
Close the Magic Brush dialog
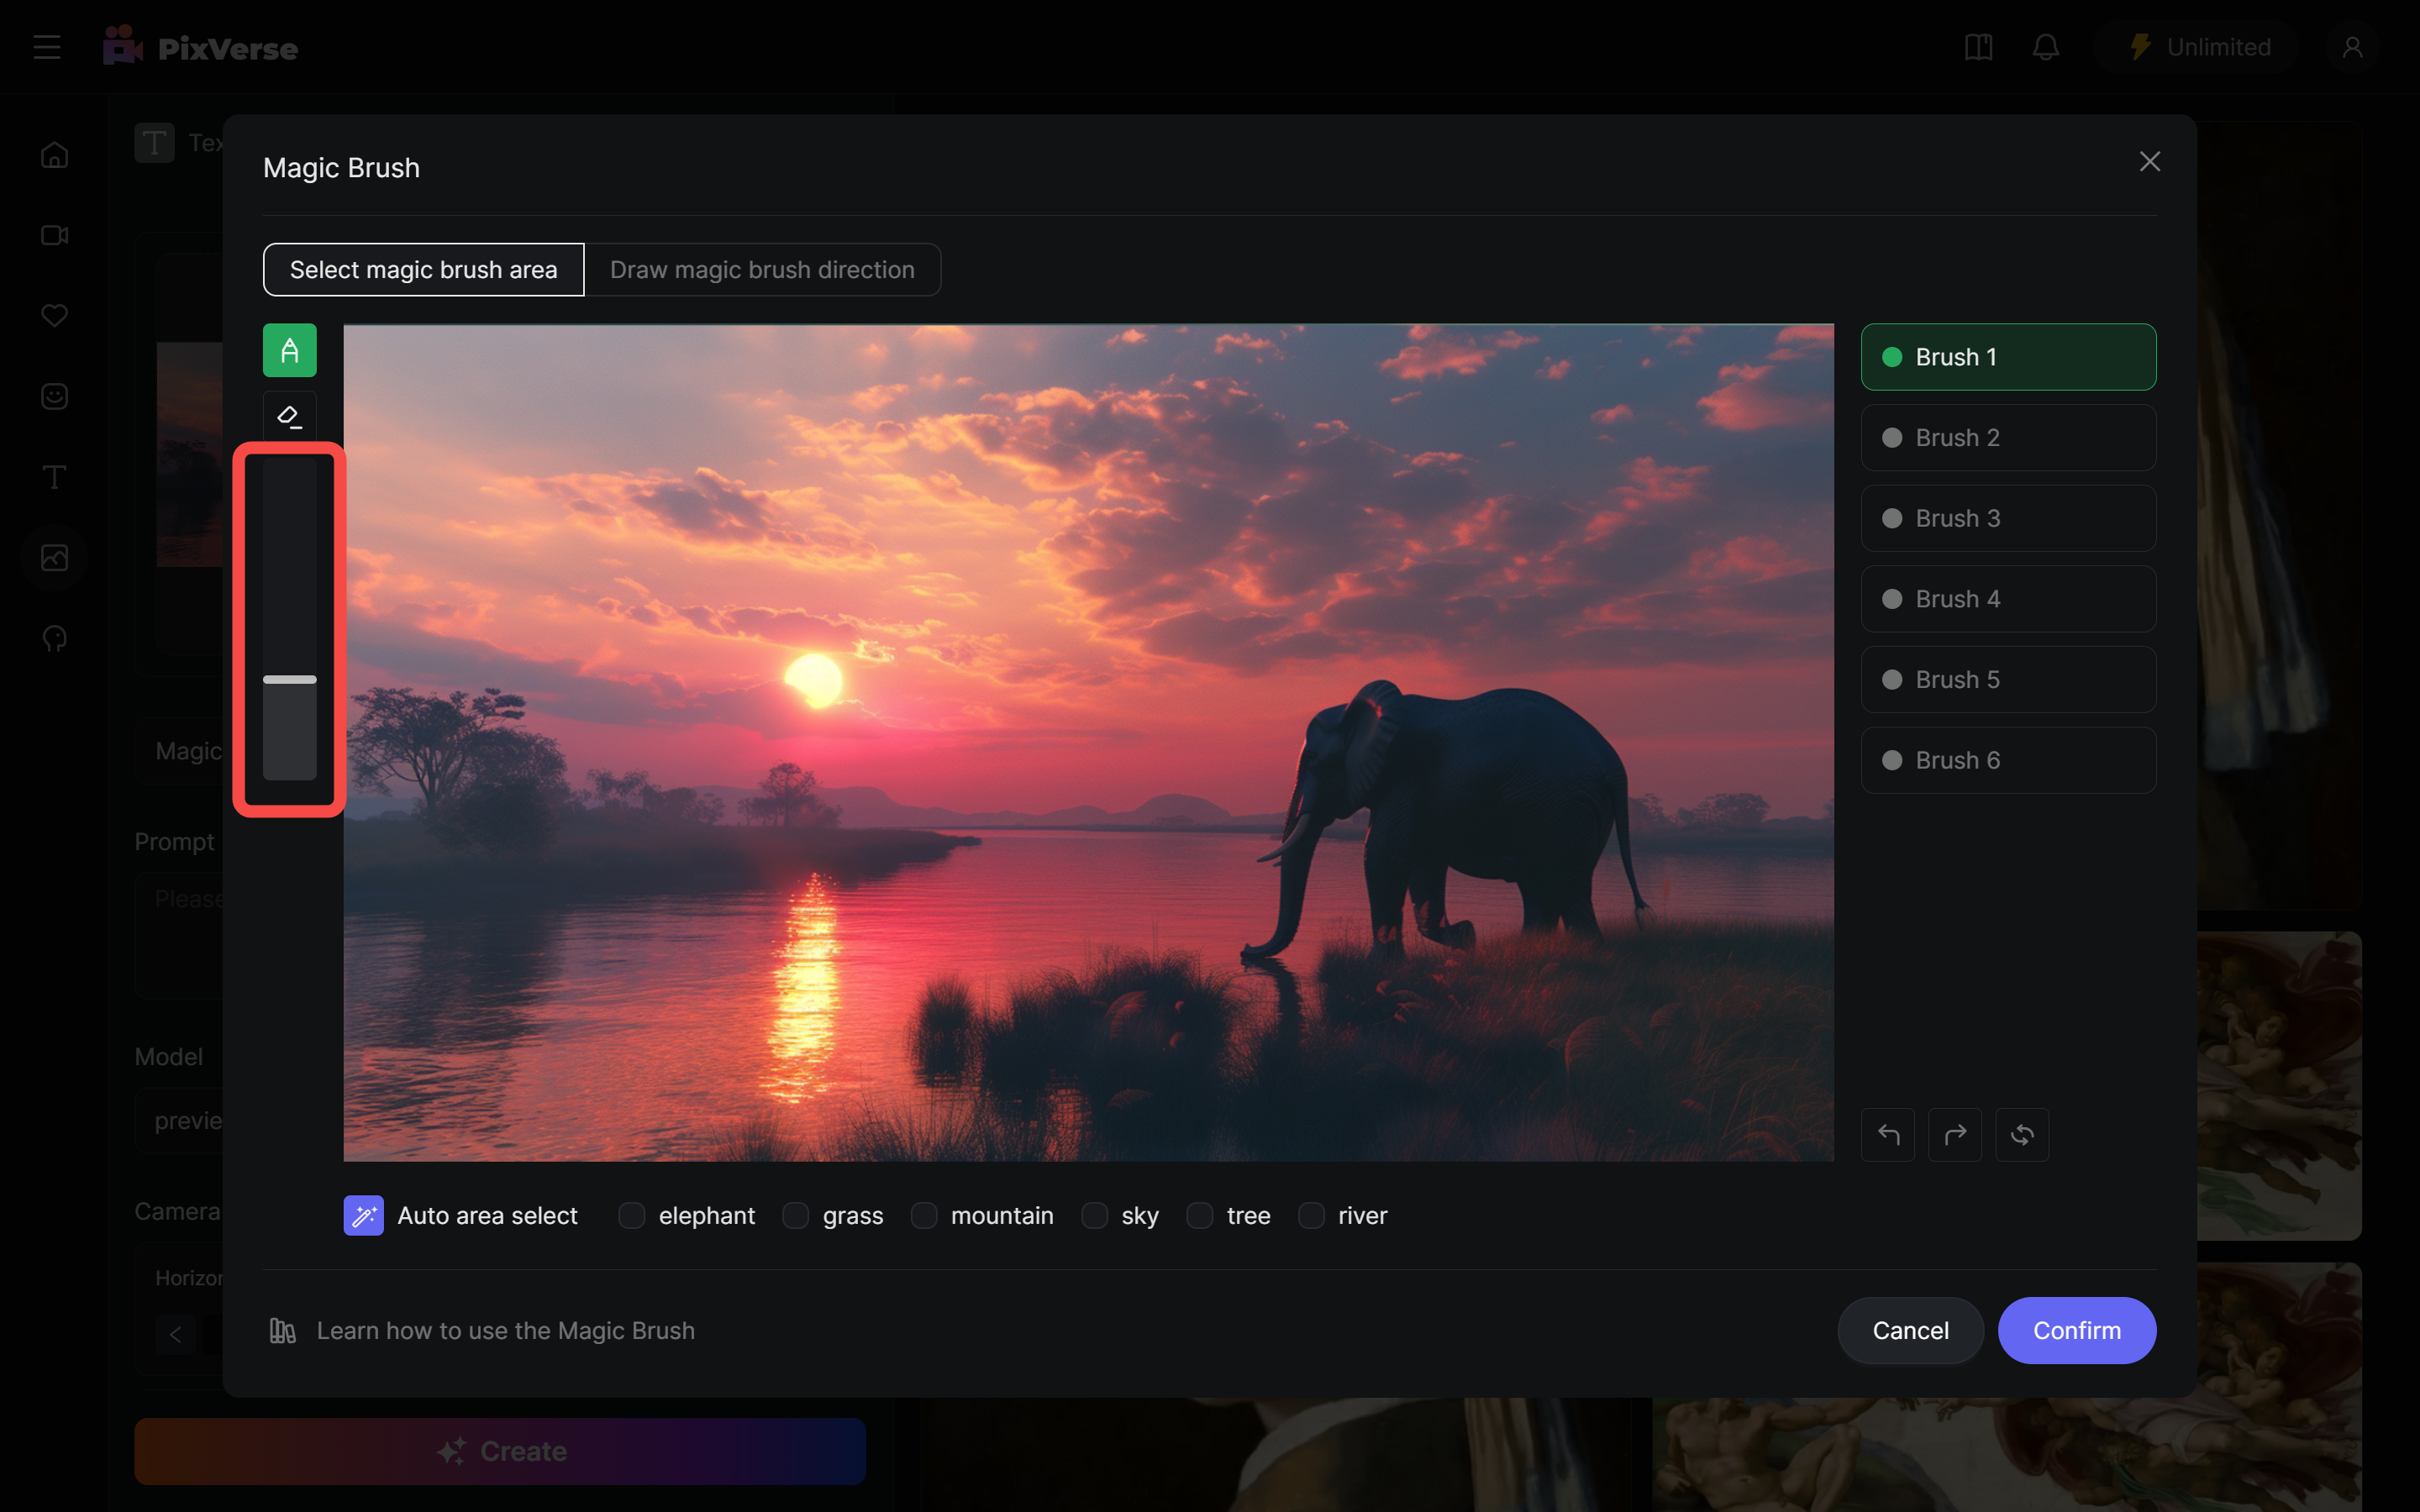click(2149, 162)
